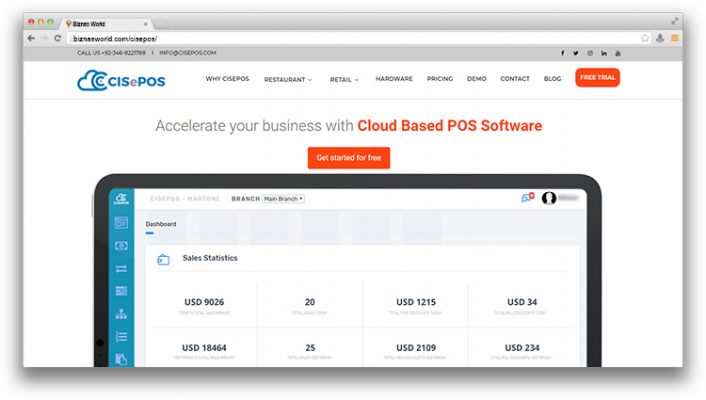Click the browser reload page icon
This screenshot has height=400, width=706.
coord(58,37)
